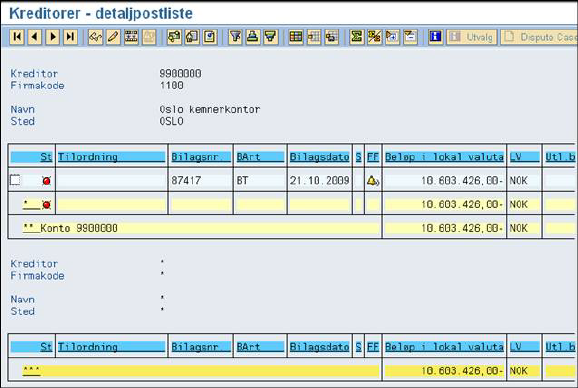Image resolution: width=578 pixels, height=388 pixels.
Task: Open mass change icon beside the pencil
Action: pos(131,36)
